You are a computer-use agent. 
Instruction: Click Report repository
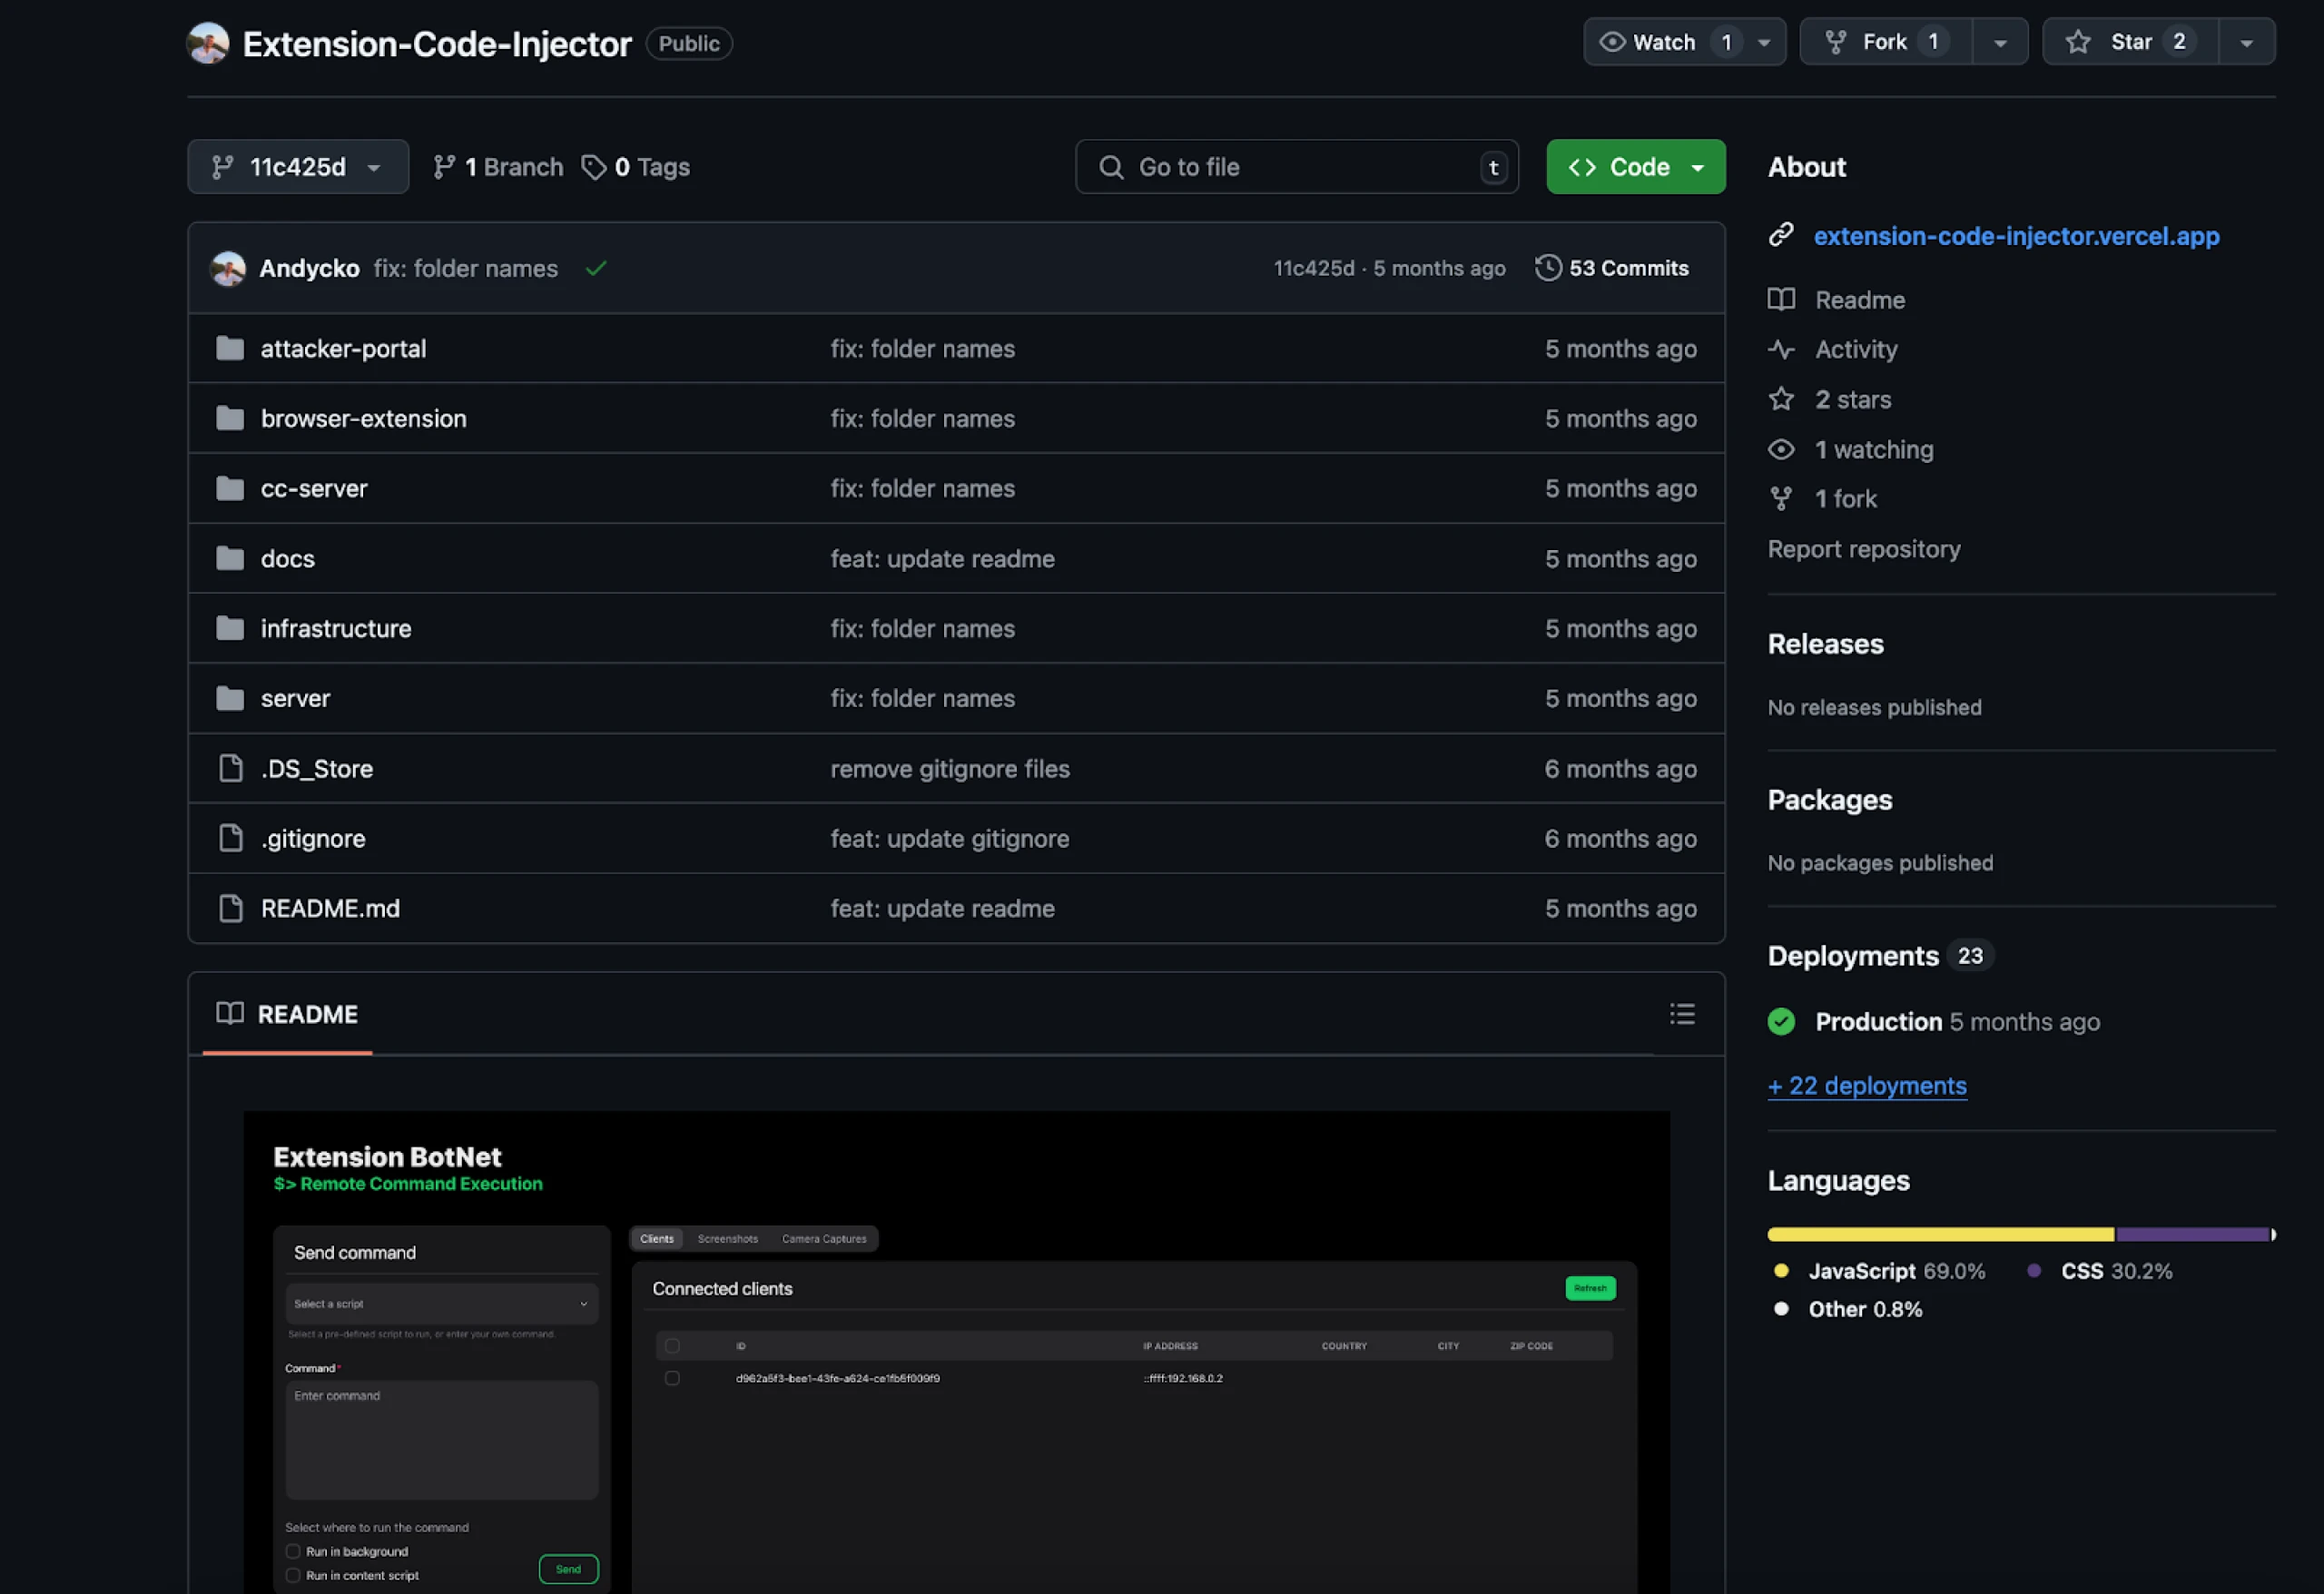1864,549
